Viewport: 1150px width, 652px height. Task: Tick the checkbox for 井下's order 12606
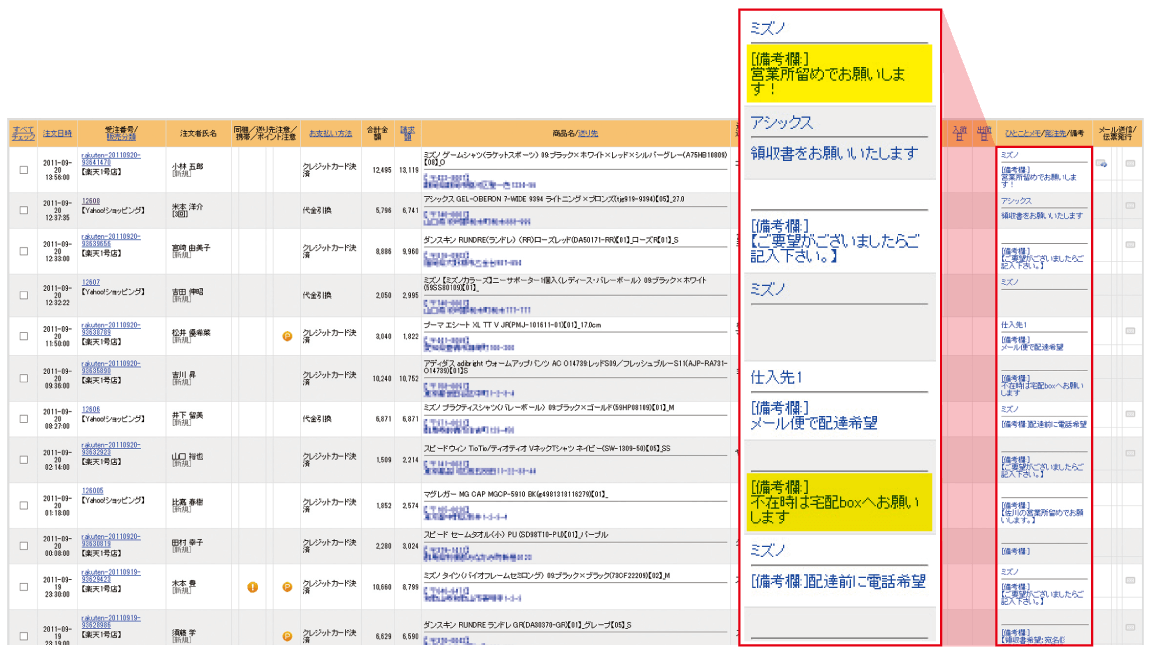(23, 419)
